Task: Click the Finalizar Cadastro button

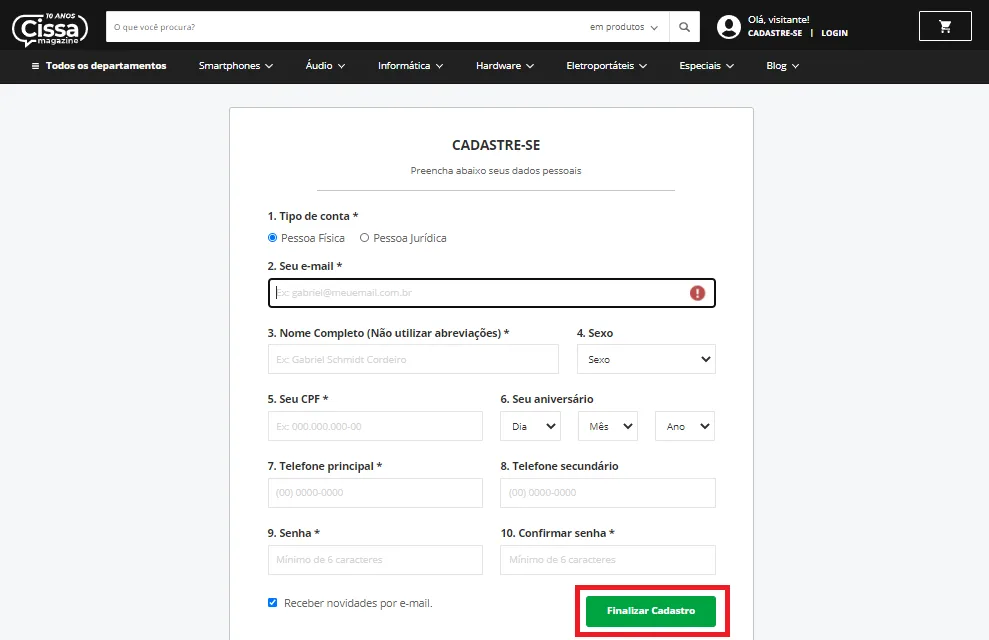Action: click(651, 611)
